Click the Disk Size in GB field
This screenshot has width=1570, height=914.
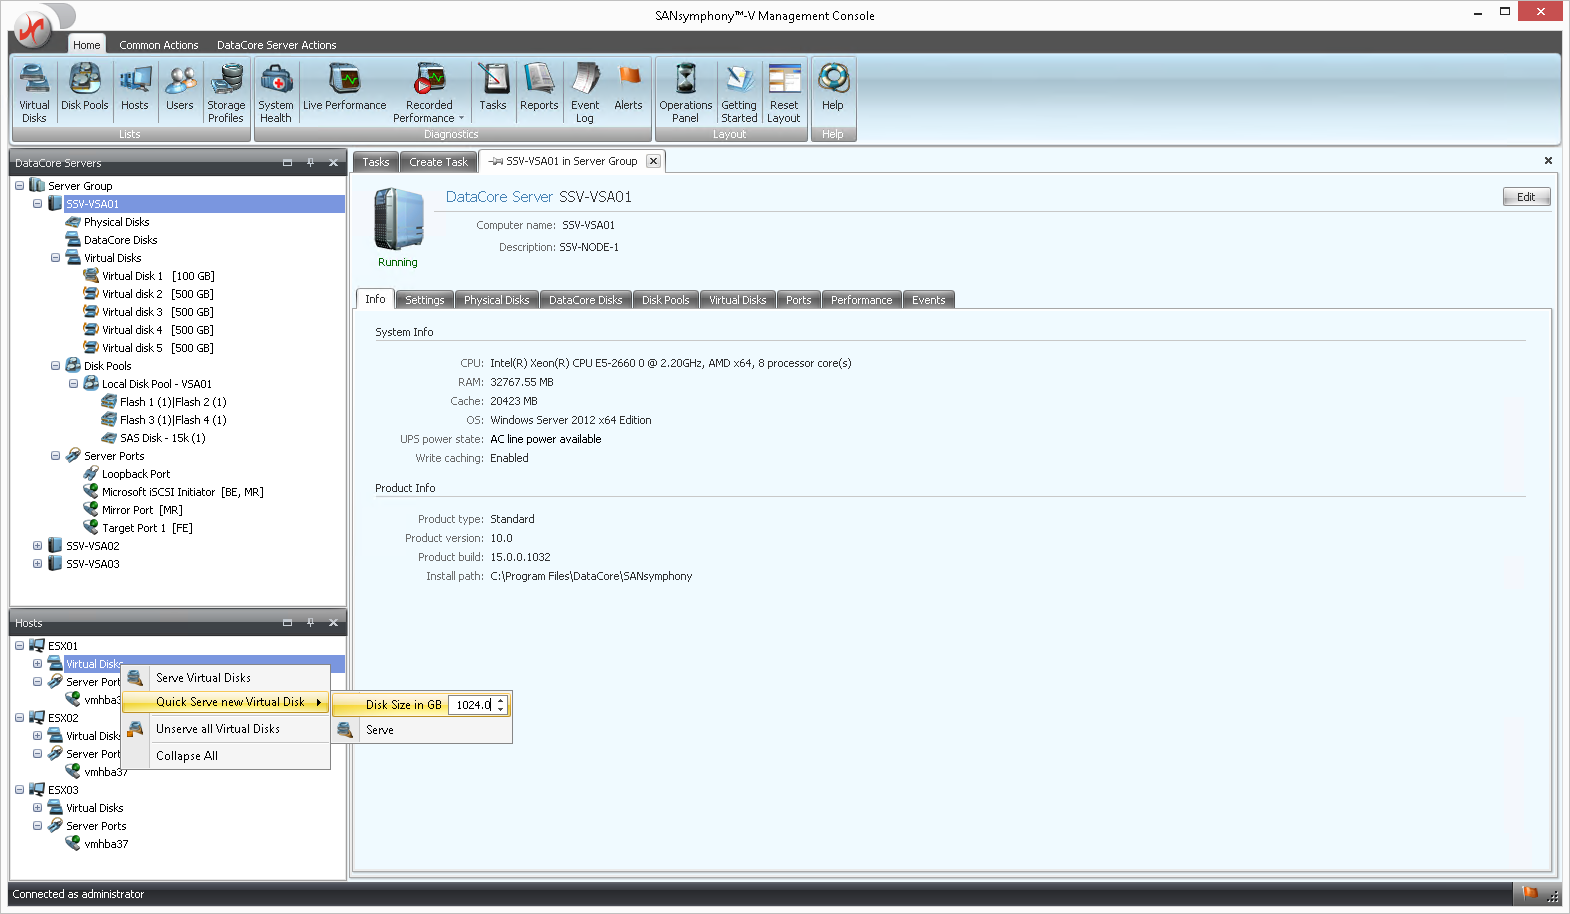472,705
